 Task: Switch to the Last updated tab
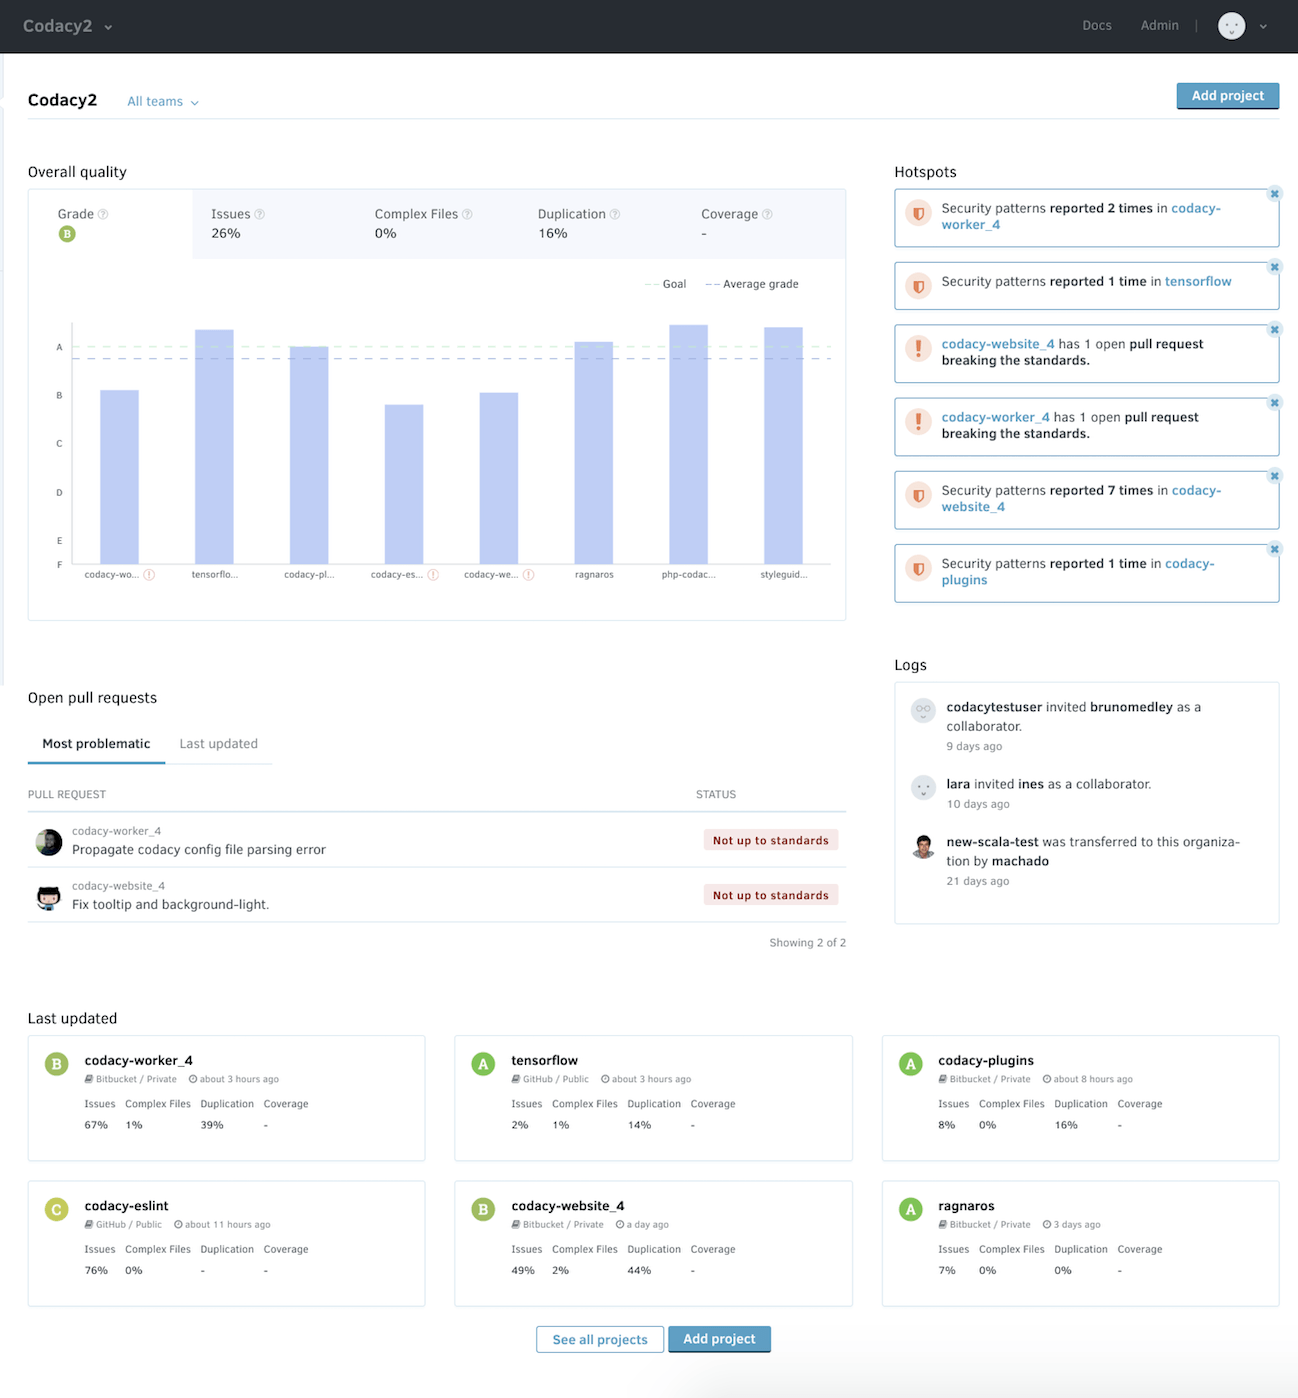(218, 743)
